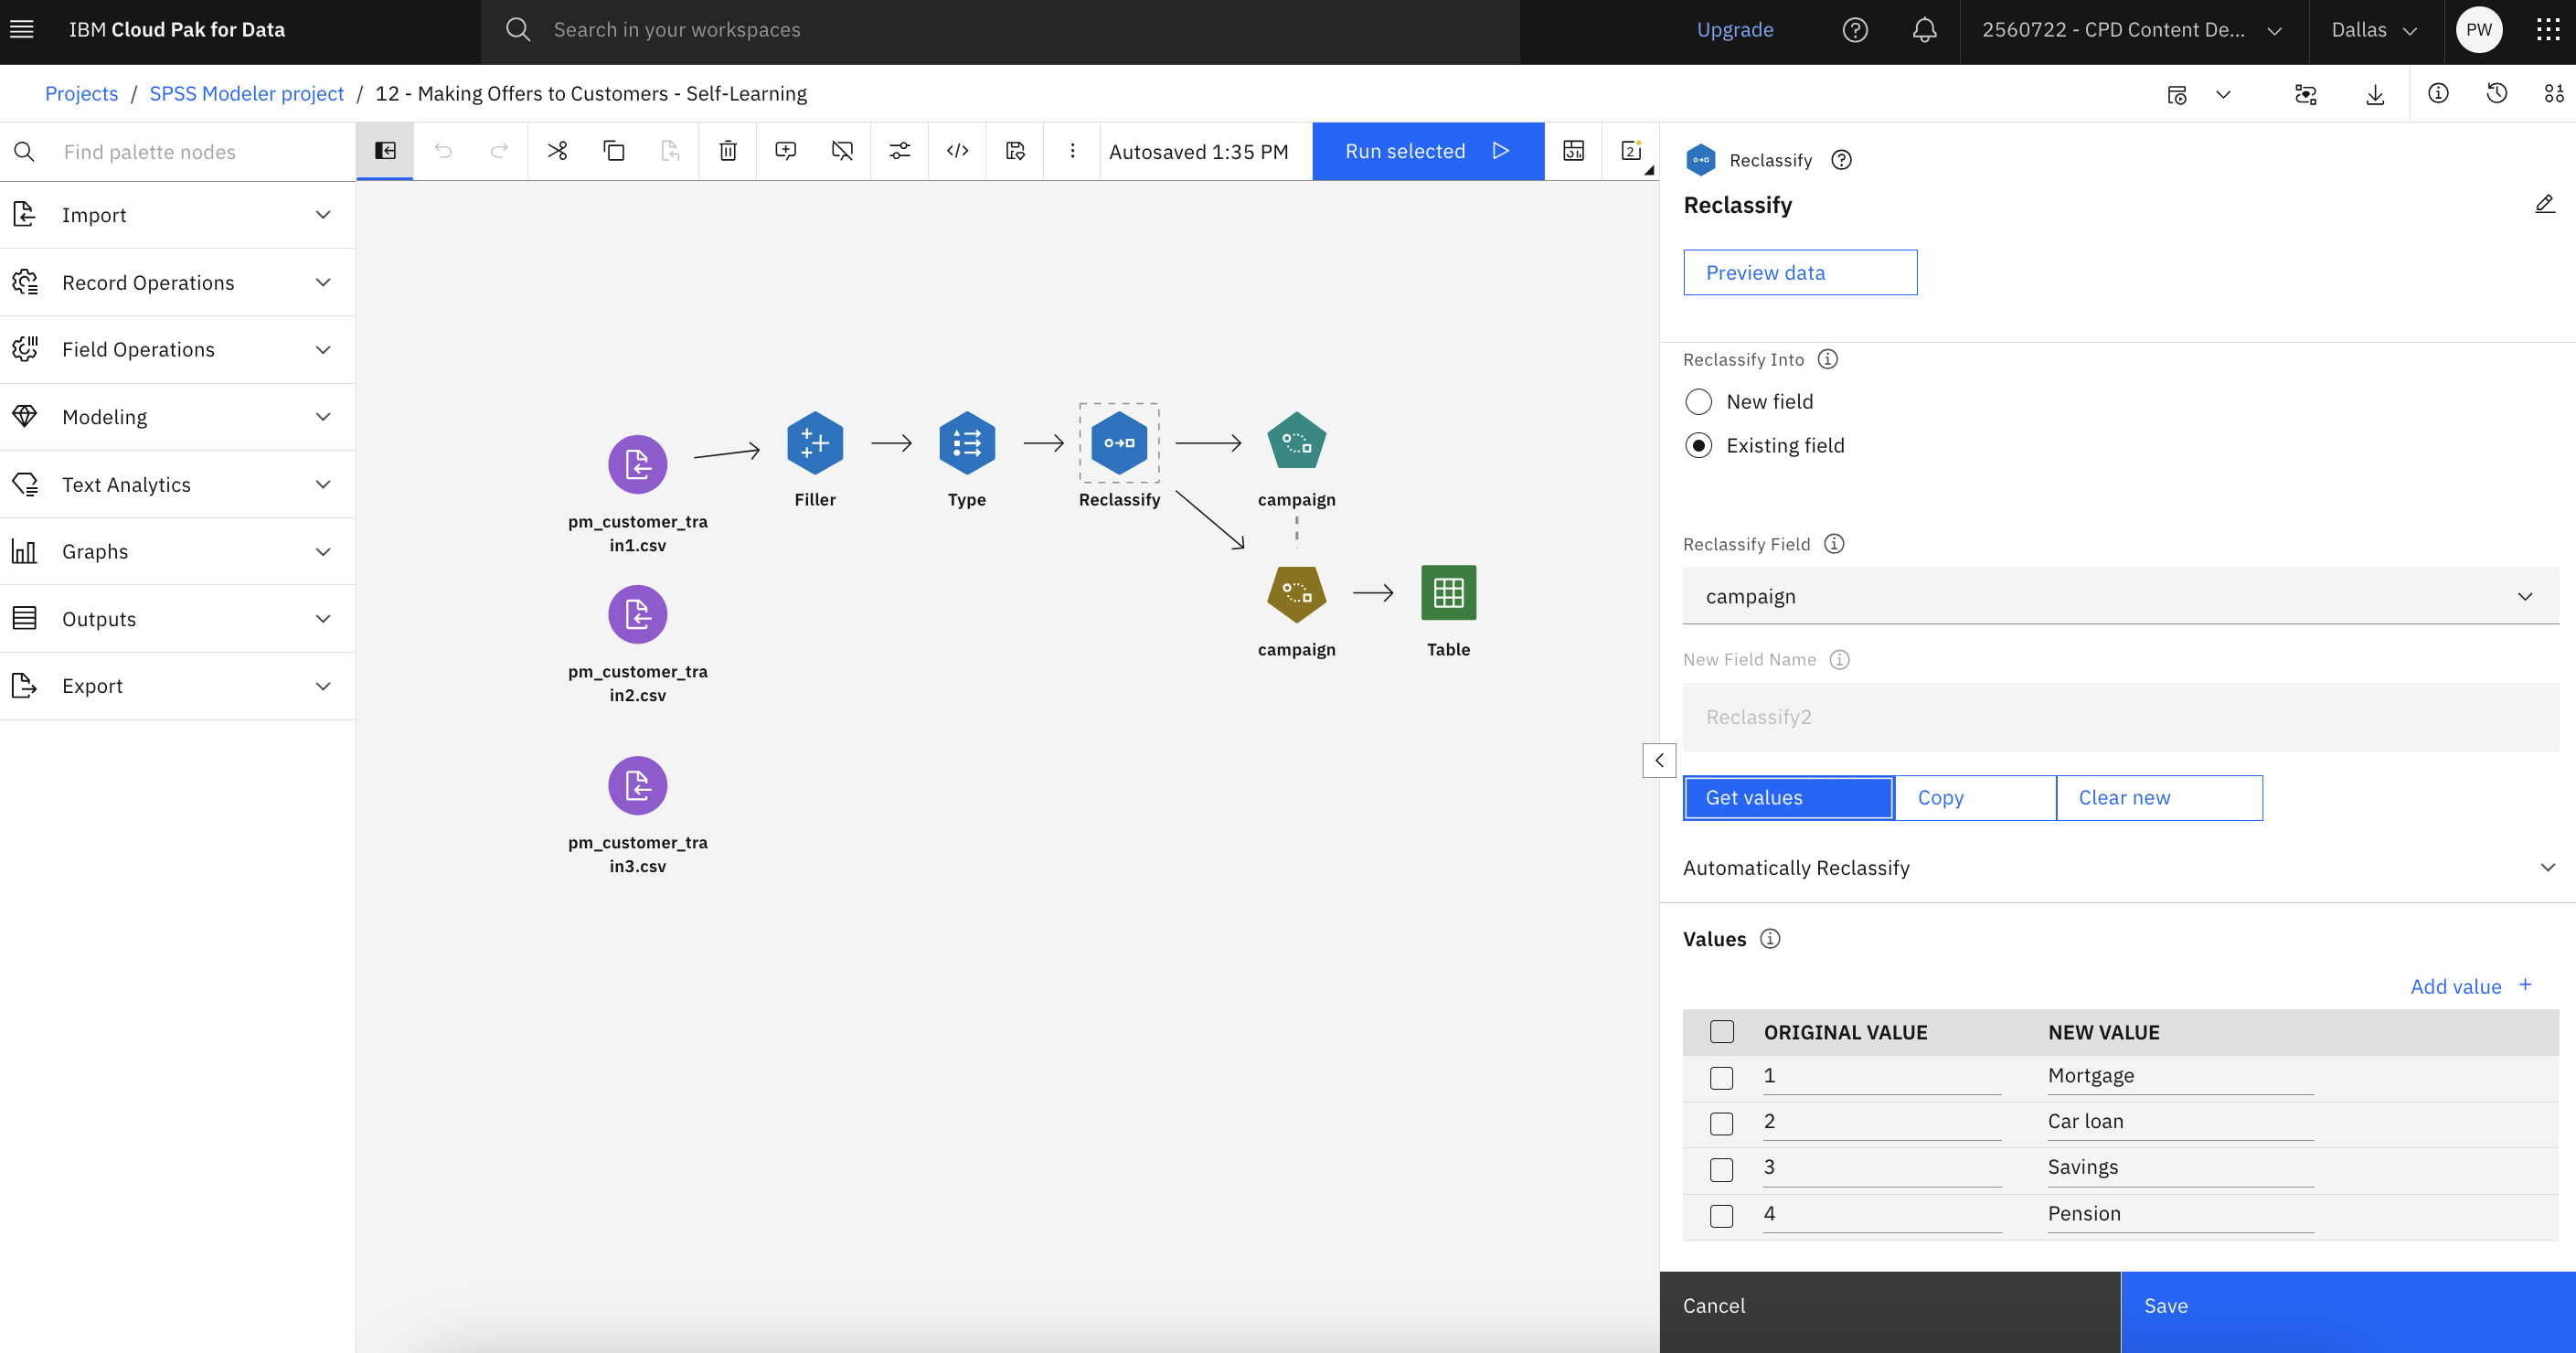Select the Cut tool in the canvas toolbar
The height and width of the screenshot is (1353, 2576).
557,151
